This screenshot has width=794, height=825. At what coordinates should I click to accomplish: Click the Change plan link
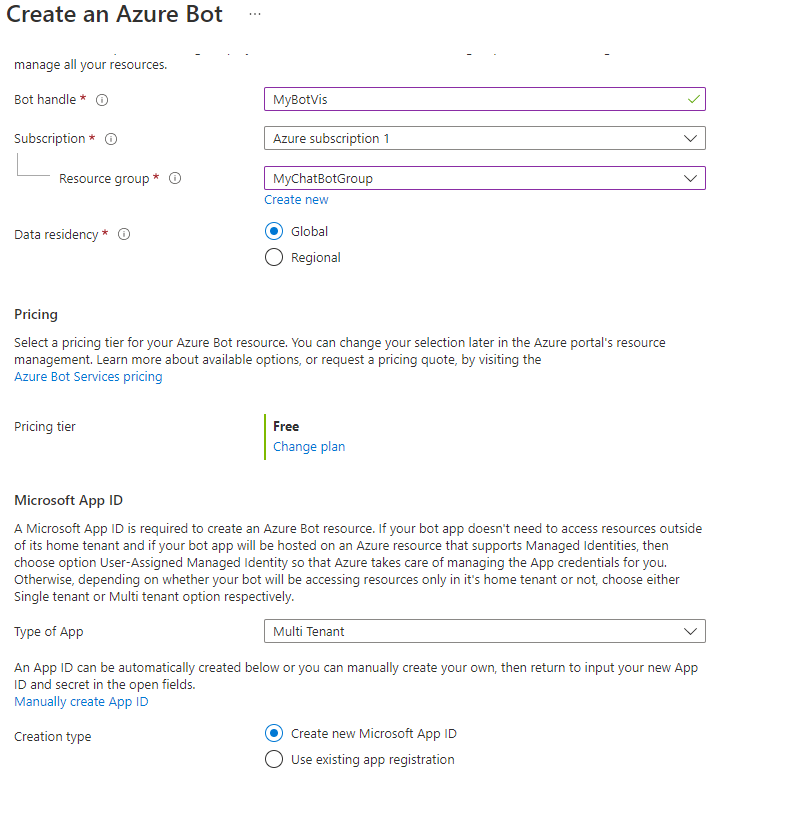tap(309, 447)
